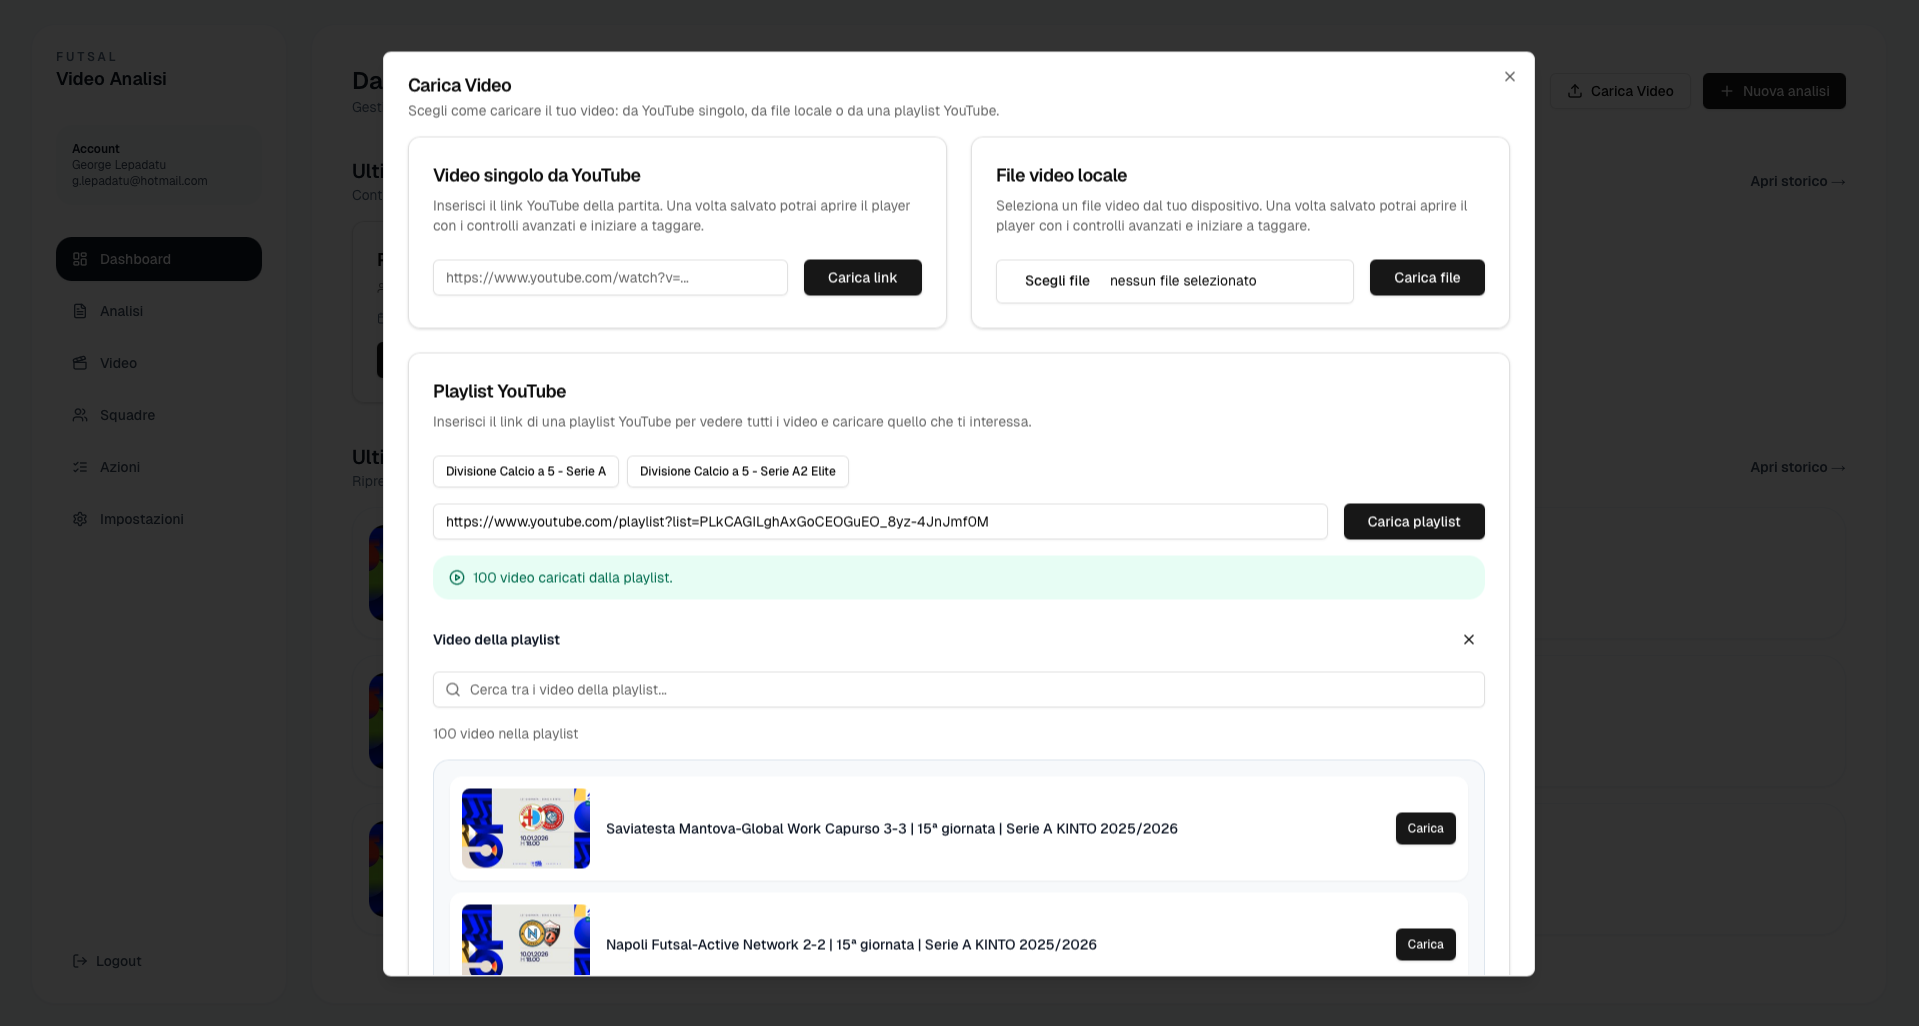The height and width of the screenshot is (1026, 1919).
Task: Click the playlist URL input field
Action: pyautogui.click(x=880, y=522)
